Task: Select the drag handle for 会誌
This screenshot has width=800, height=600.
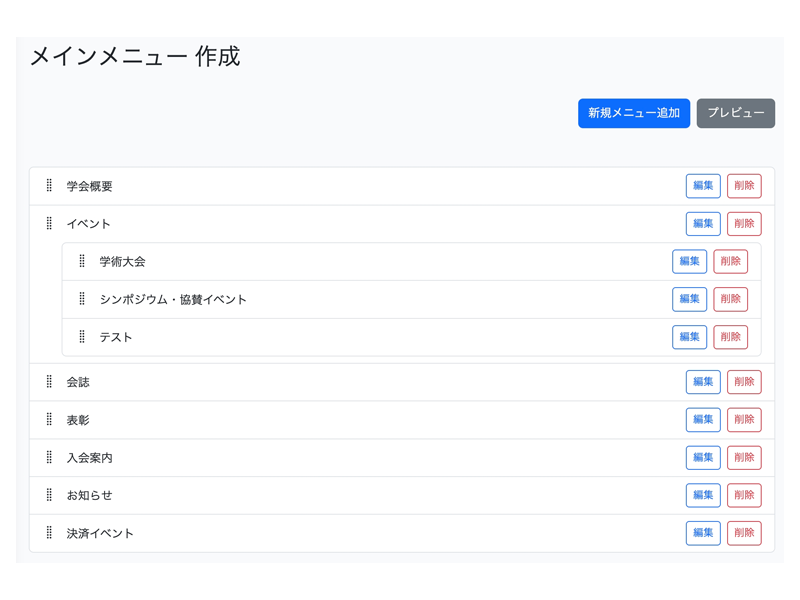Action: coord(49,382)
